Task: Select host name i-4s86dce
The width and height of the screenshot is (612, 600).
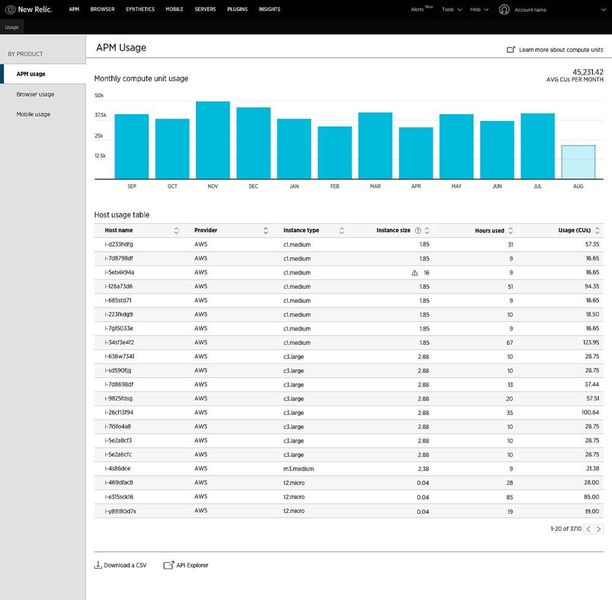Action: (117, 468)
